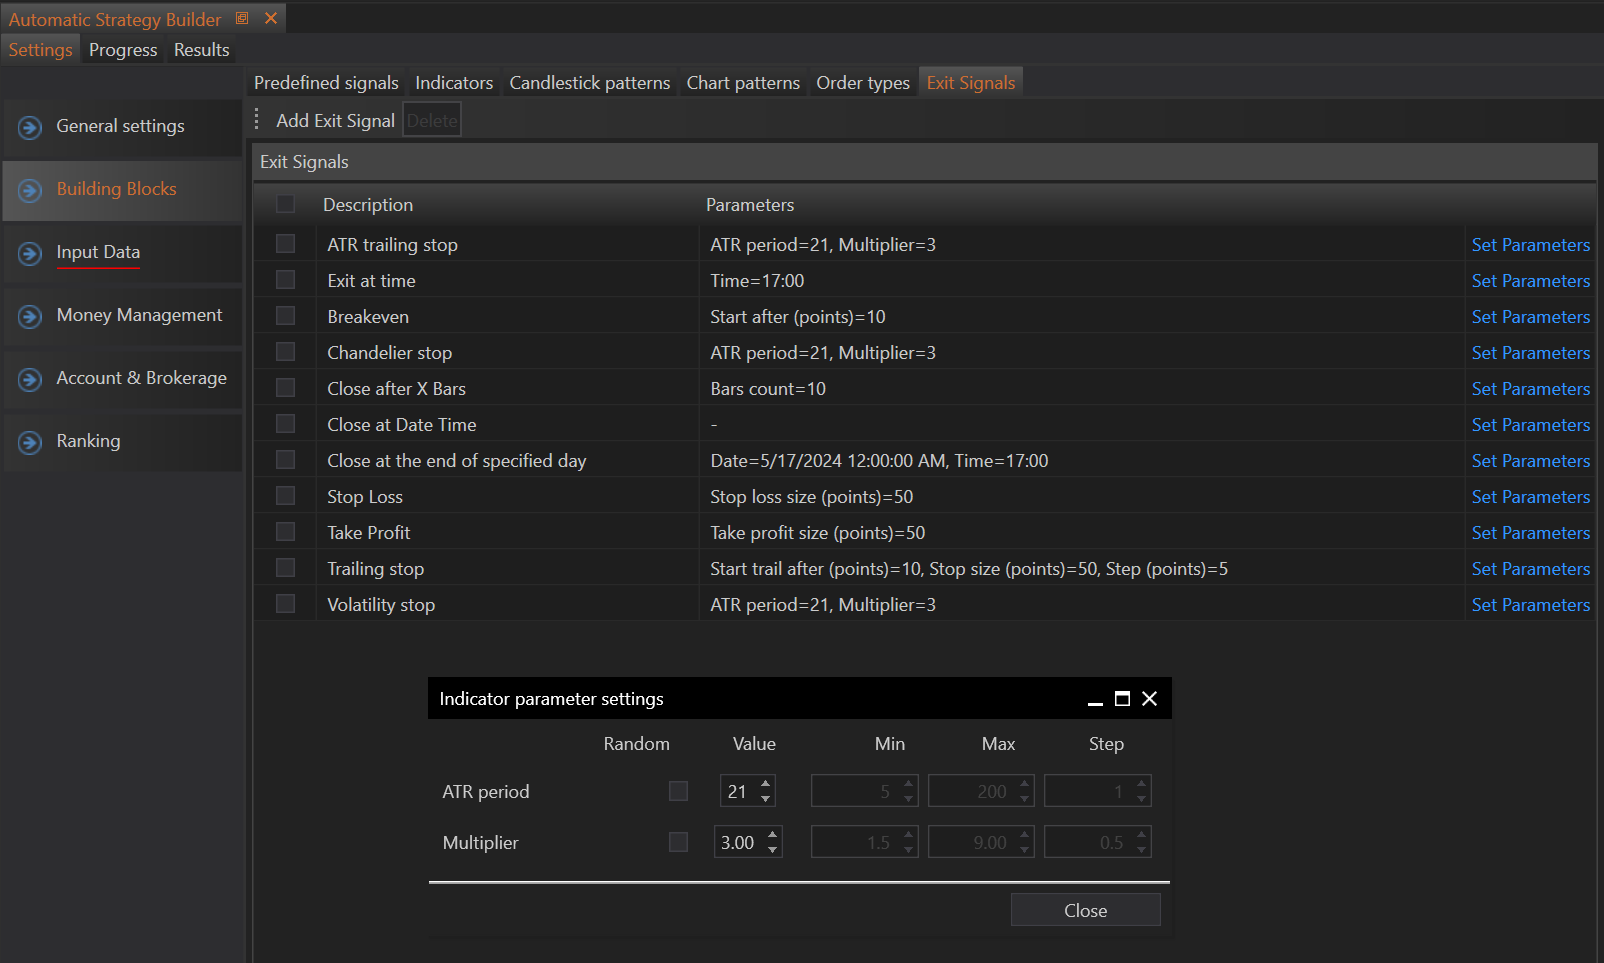Click the arrow icon beside Money Management

30,316
